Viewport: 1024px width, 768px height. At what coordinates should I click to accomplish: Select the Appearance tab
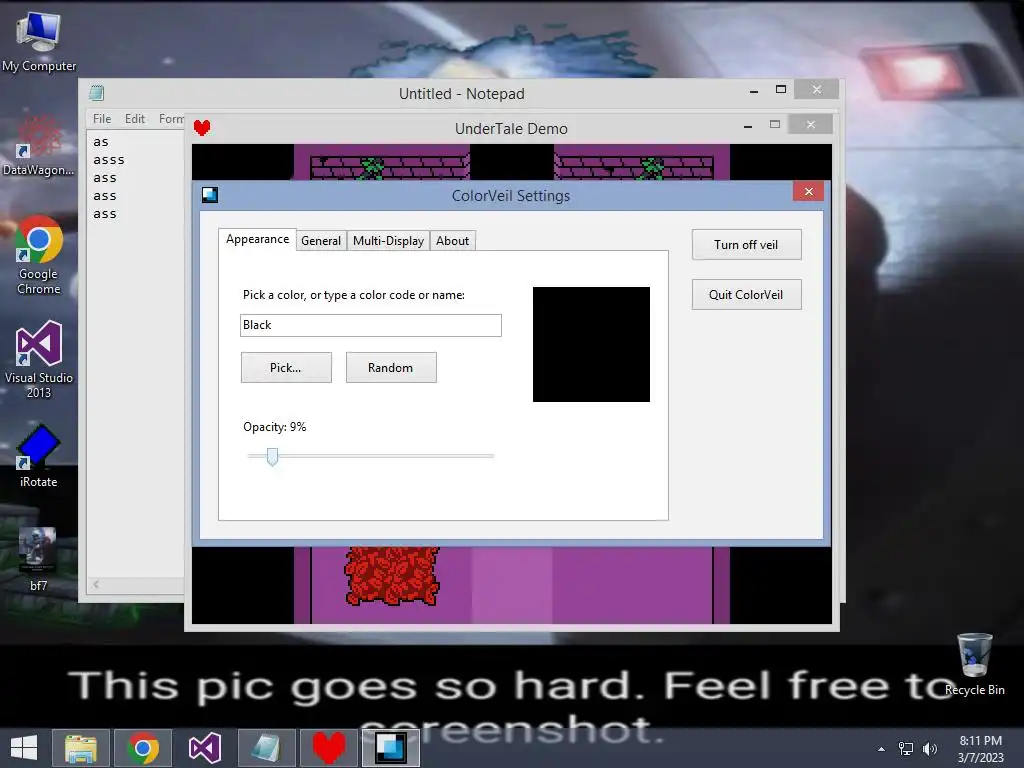tap(257, 240)
